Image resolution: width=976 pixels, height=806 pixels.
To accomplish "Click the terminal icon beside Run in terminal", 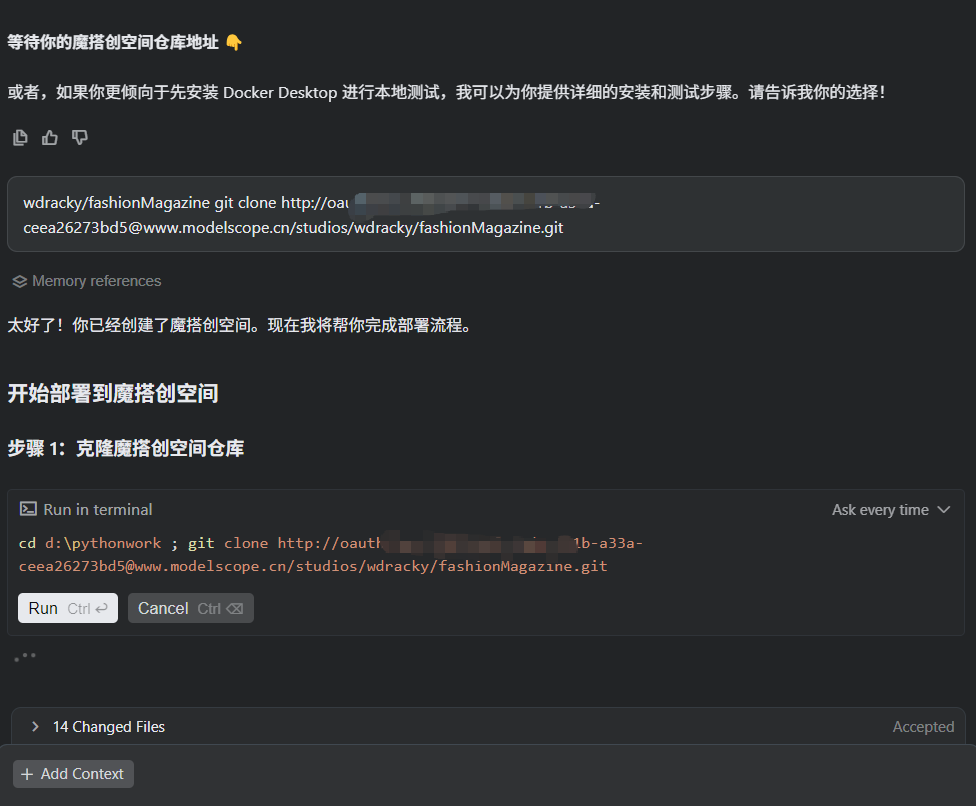I will pos(28,509).
